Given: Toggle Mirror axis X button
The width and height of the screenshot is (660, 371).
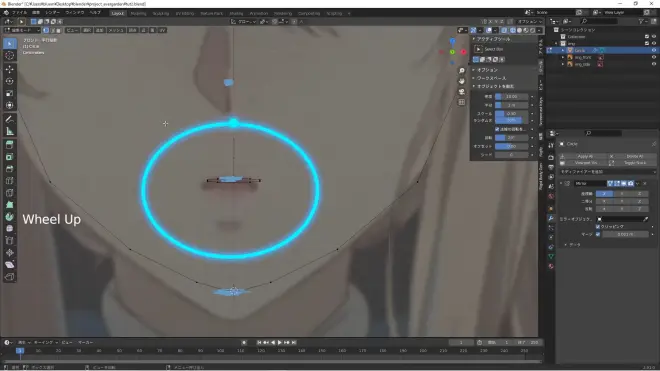Looking at the screenshot, I should tap(604, 194).
